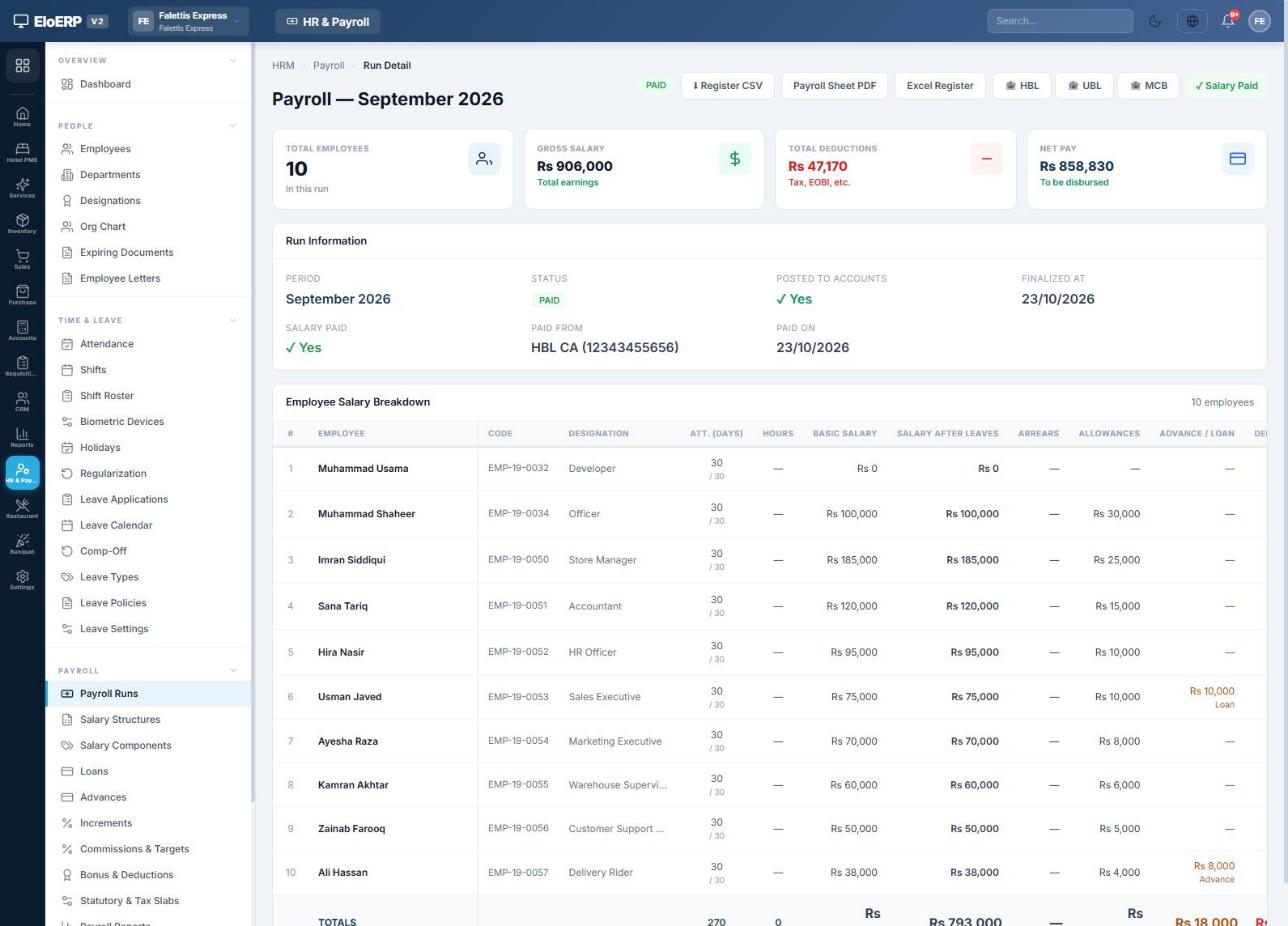Open the Purchase module
This screenshot has width=1288, height=926.
pos(22,295)
